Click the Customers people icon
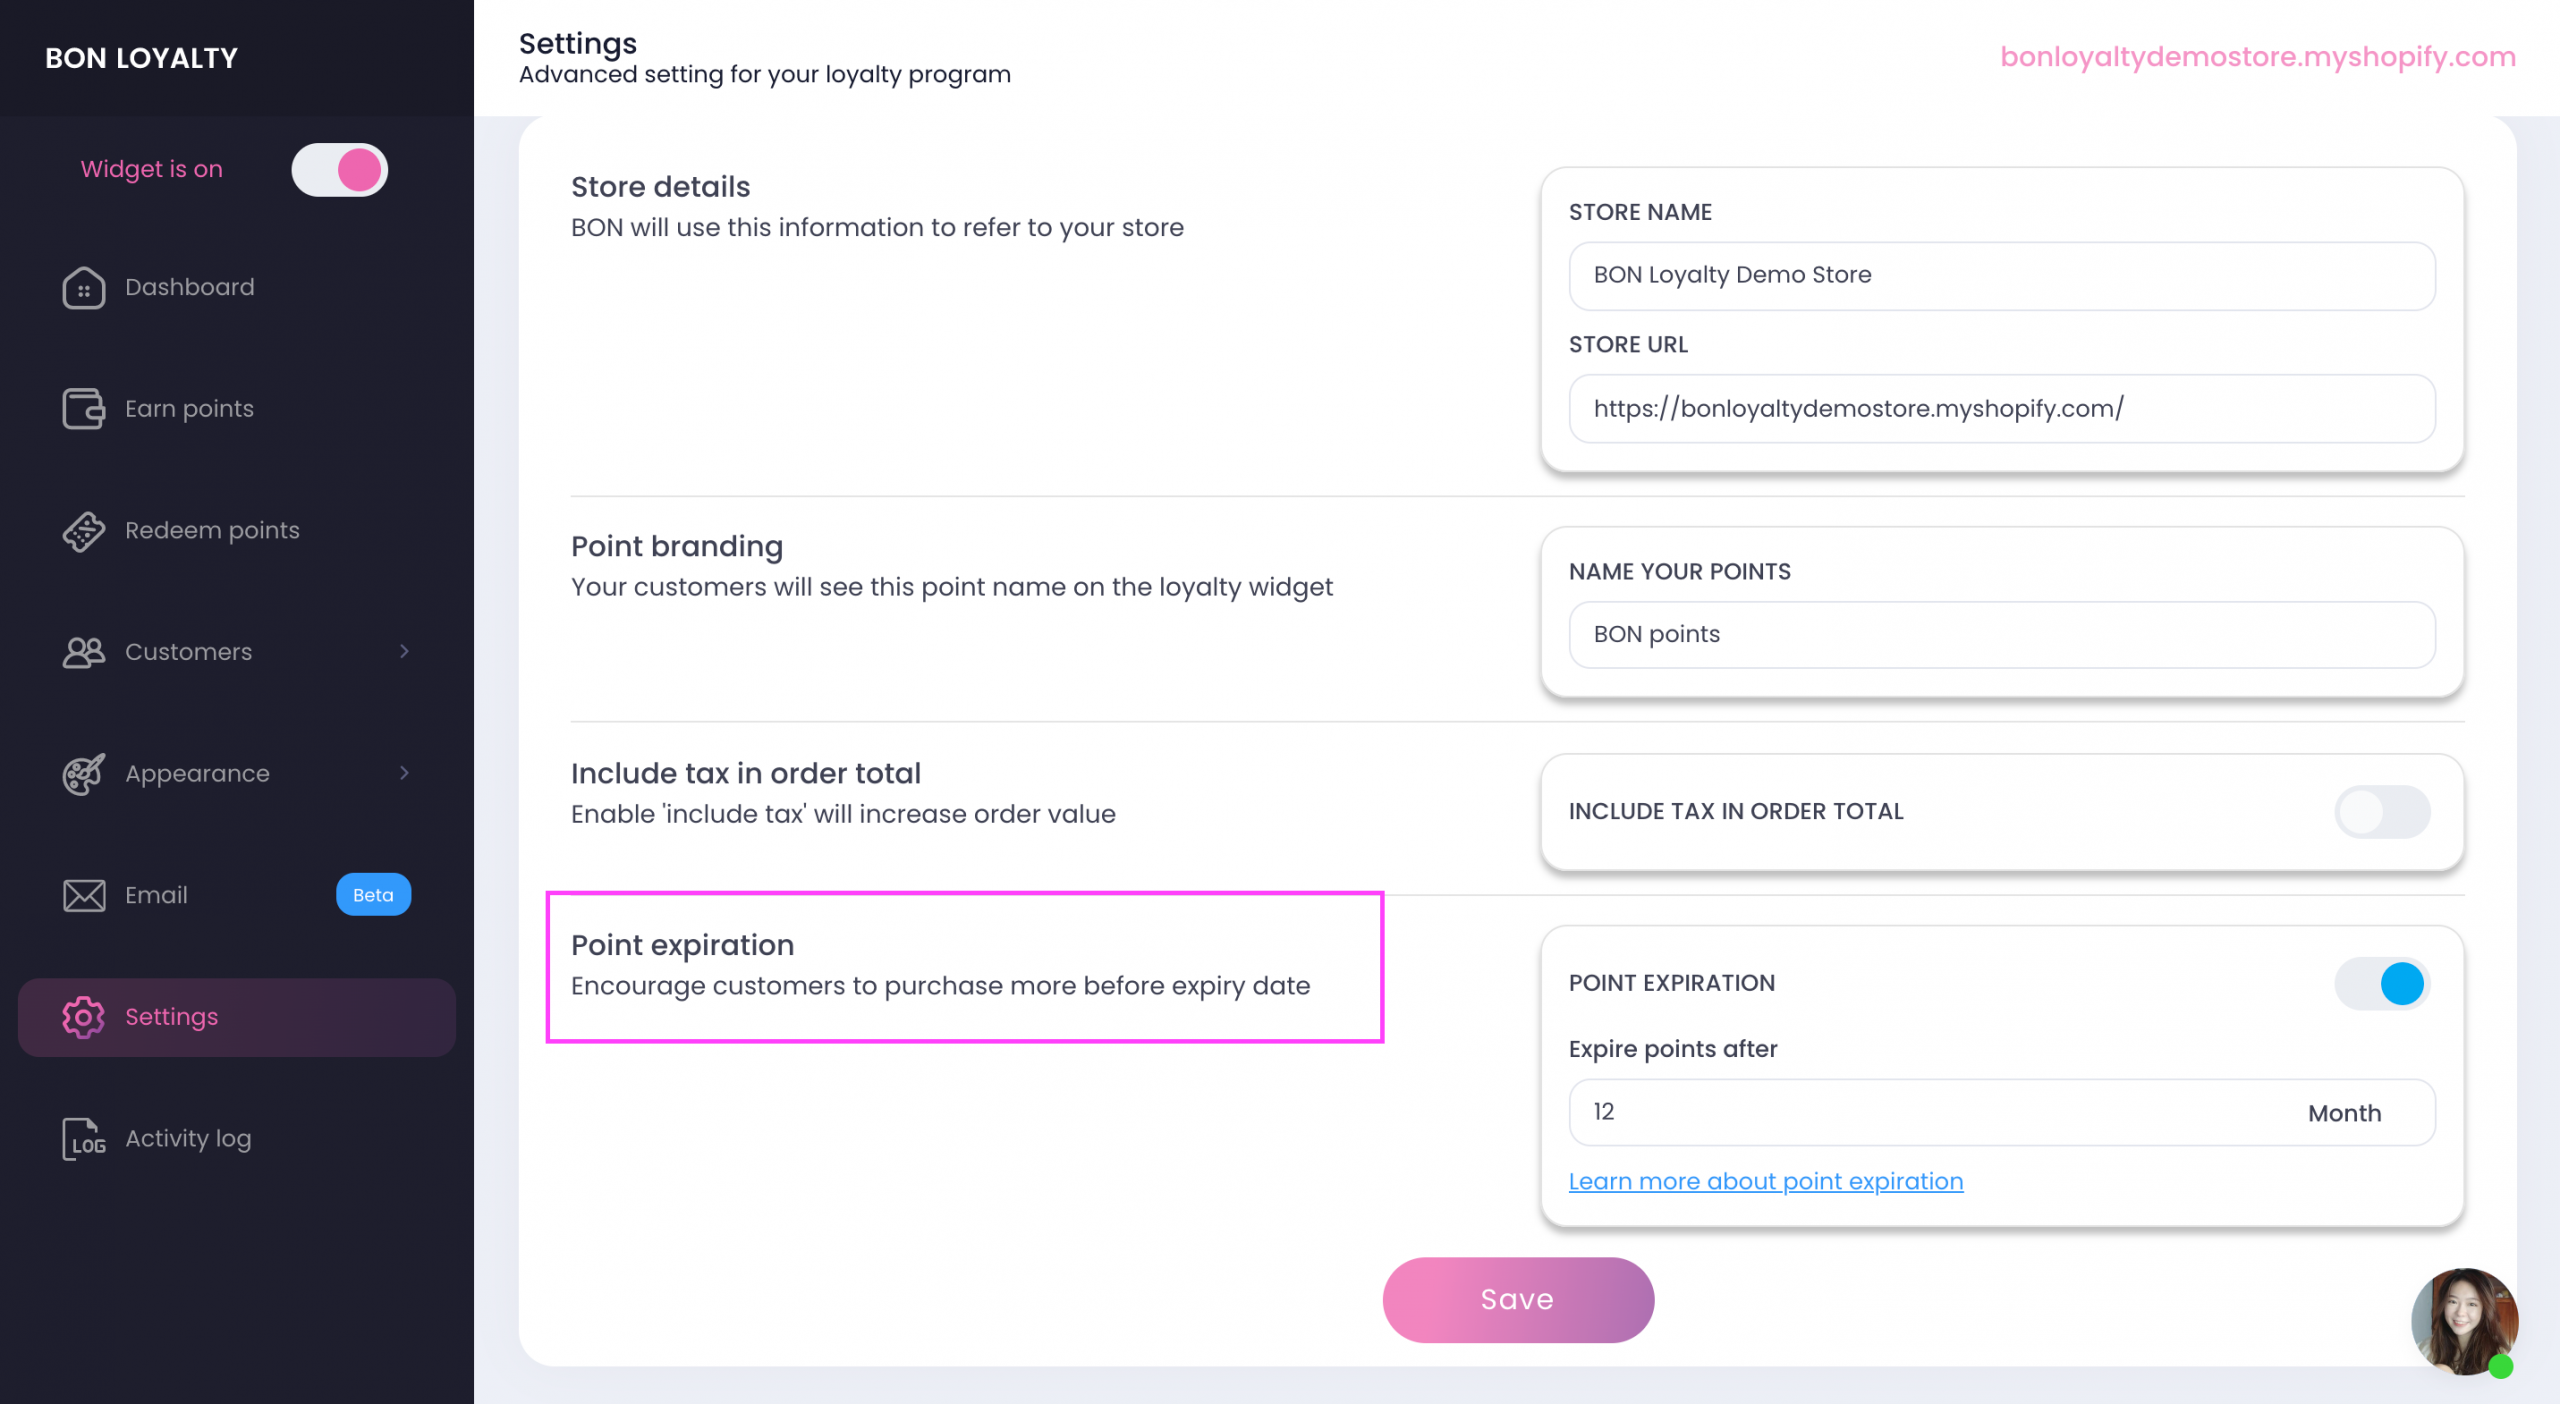 [x=84, y=652]
